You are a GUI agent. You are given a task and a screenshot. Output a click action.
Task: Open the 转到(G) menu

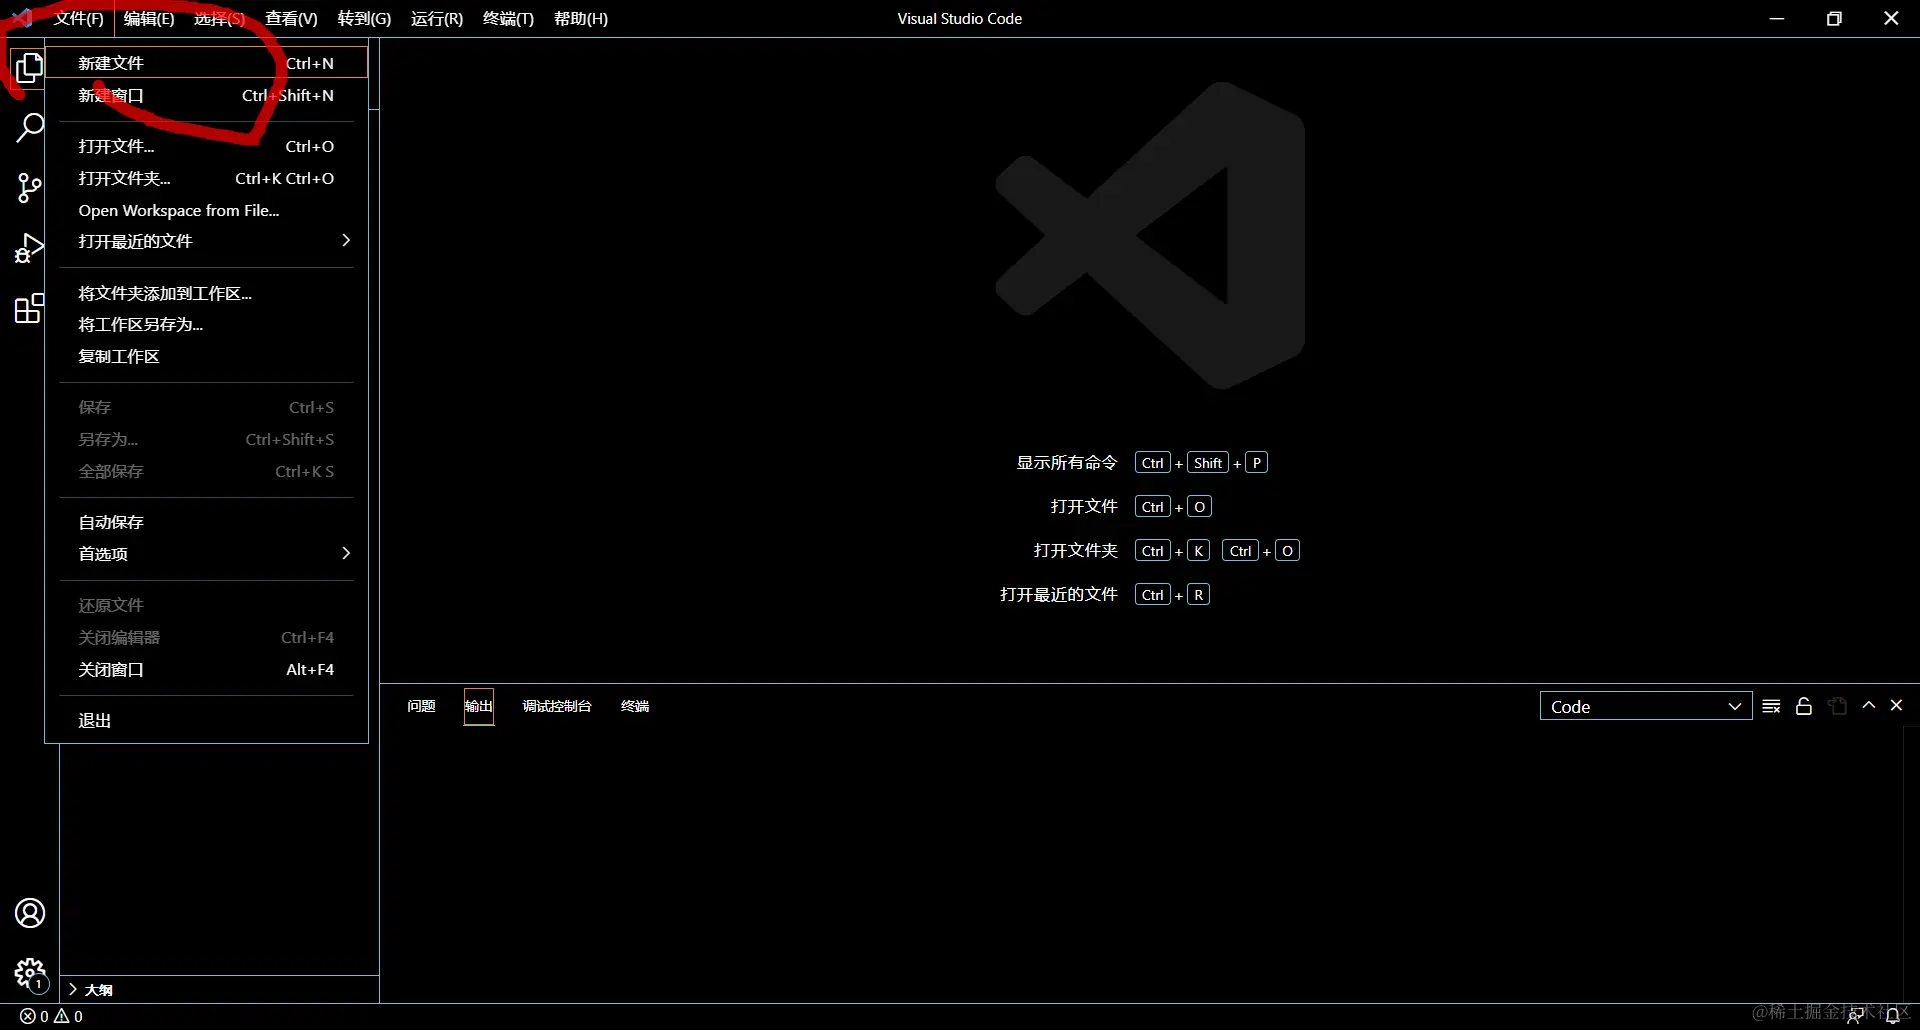364,18
